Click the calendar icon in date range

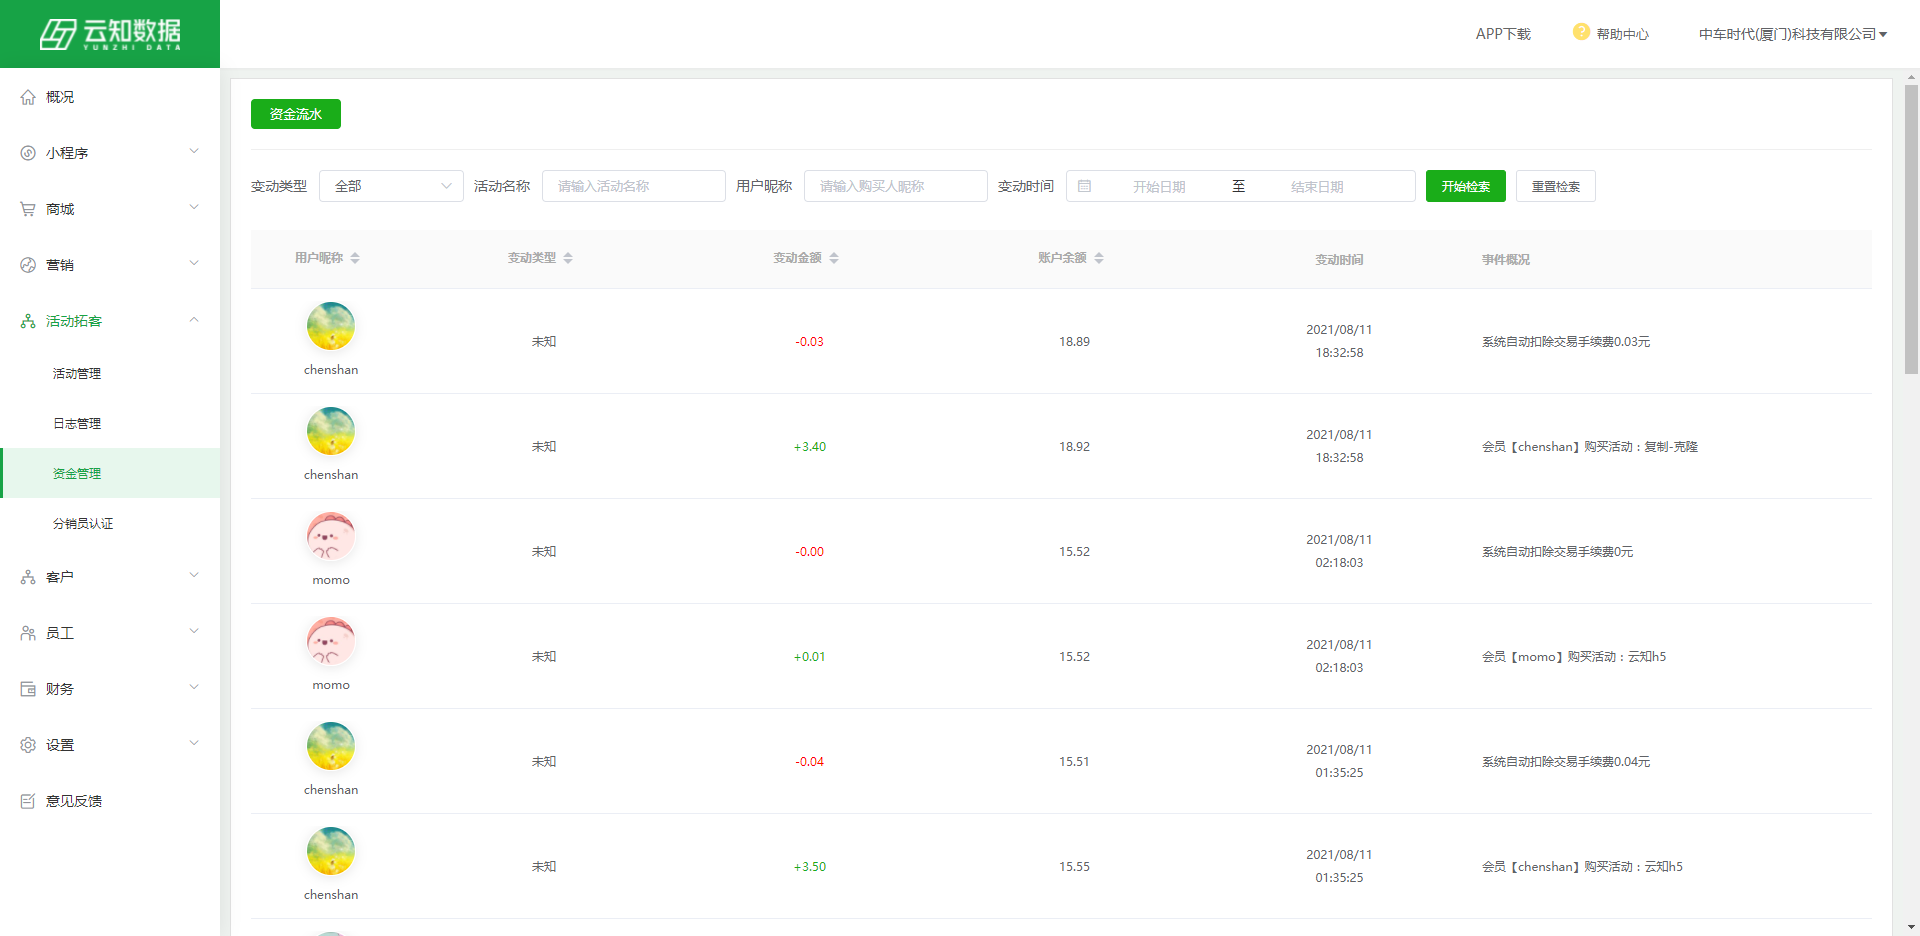pos(1085,186)
